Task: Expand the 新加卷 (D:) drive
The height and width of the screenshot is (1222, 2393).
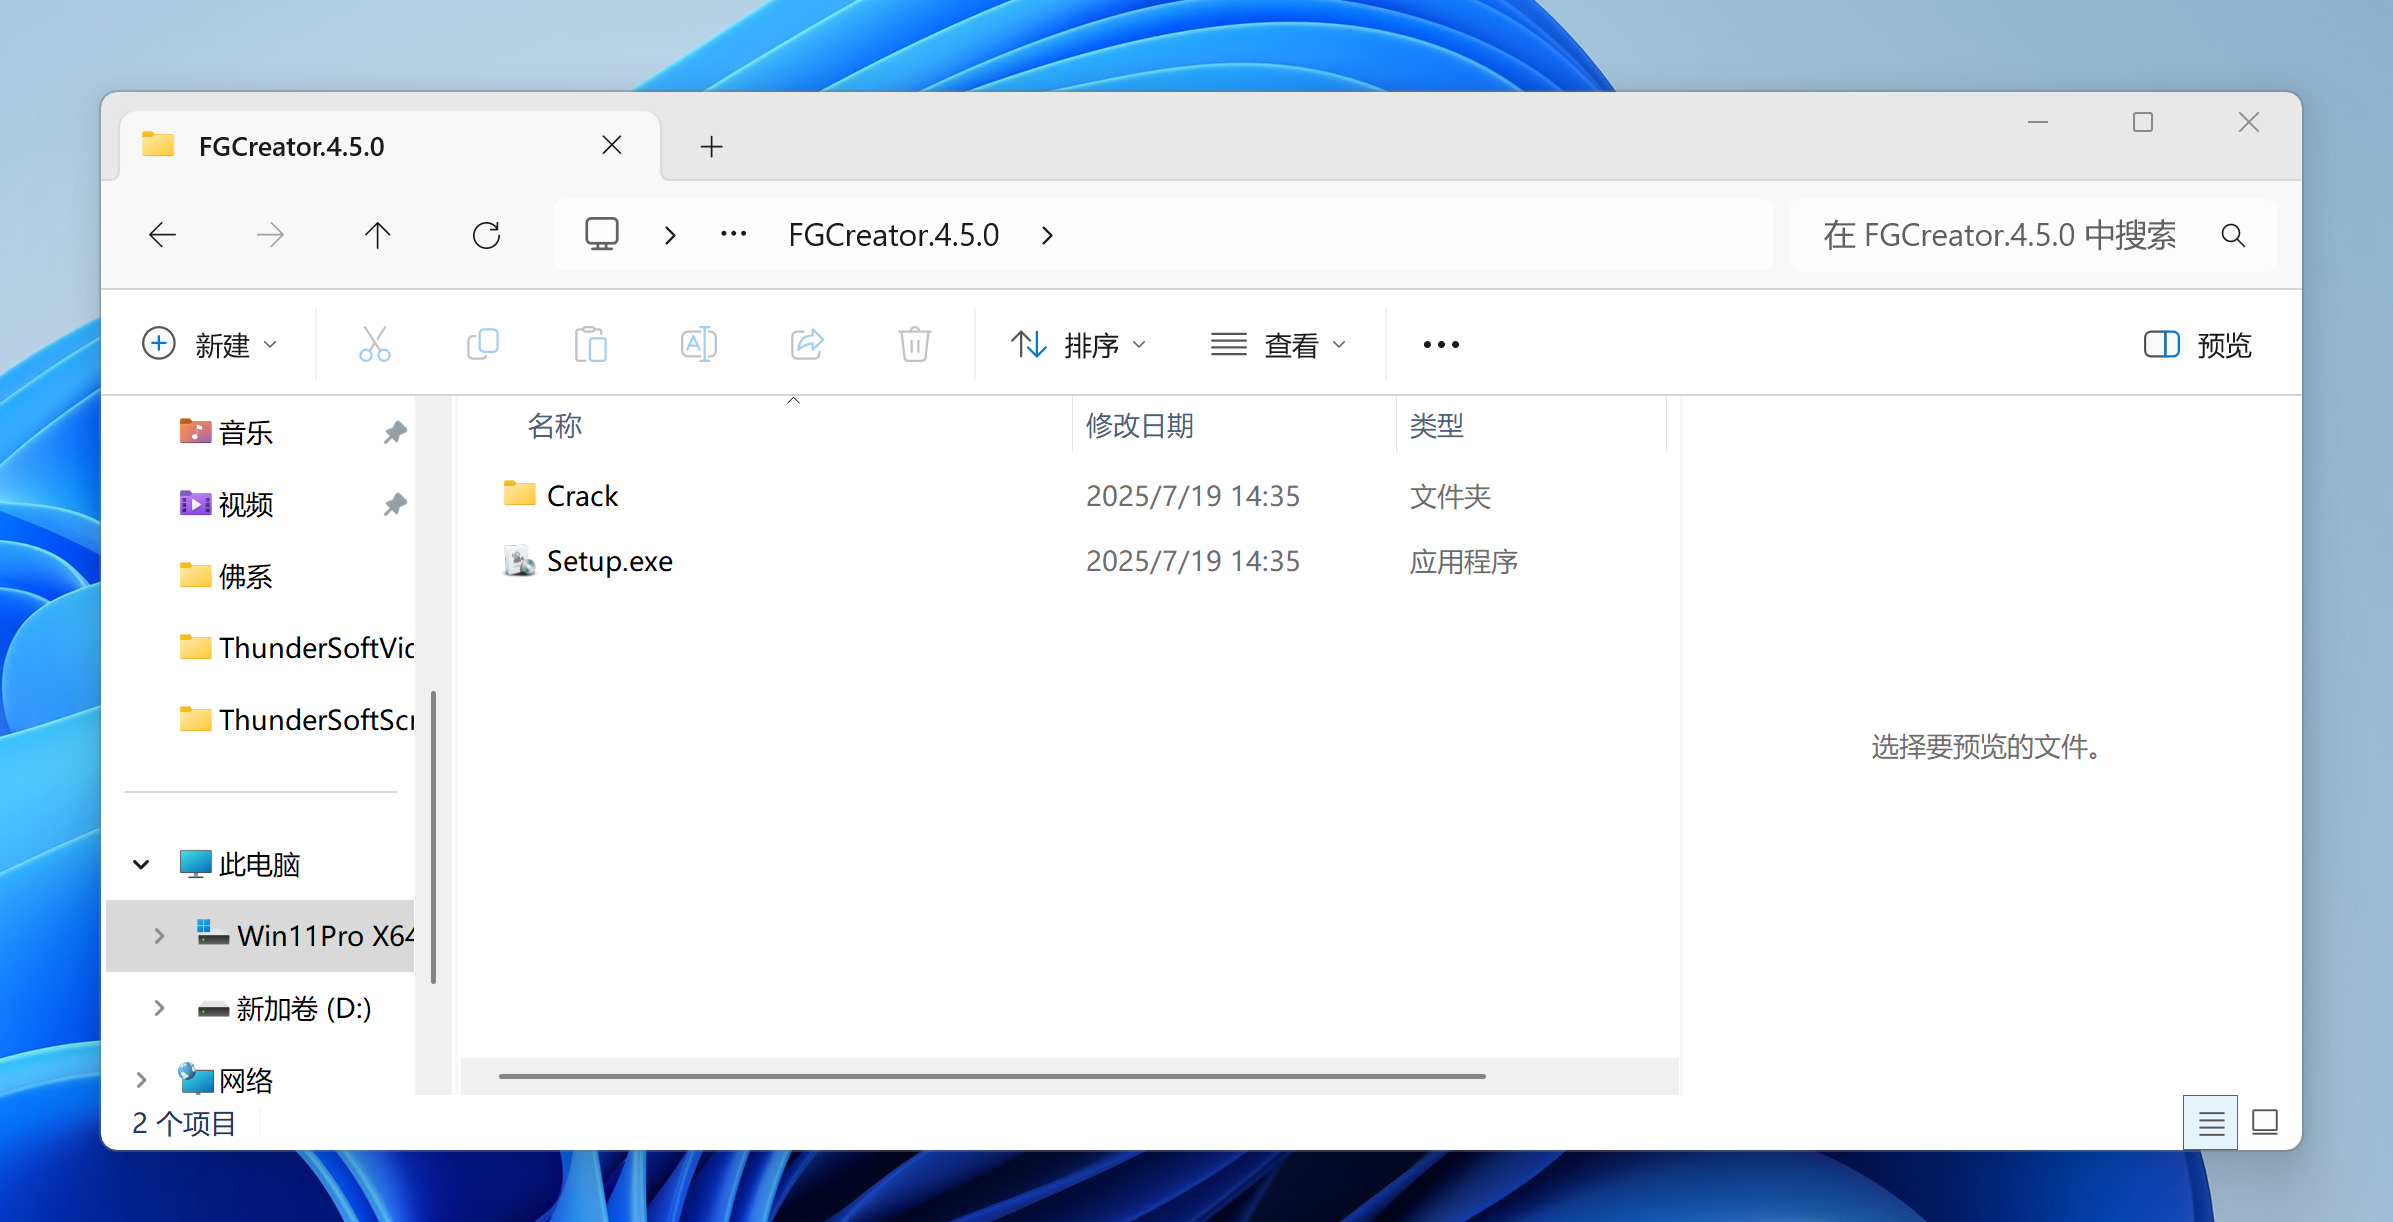Action: [159, 1008]
